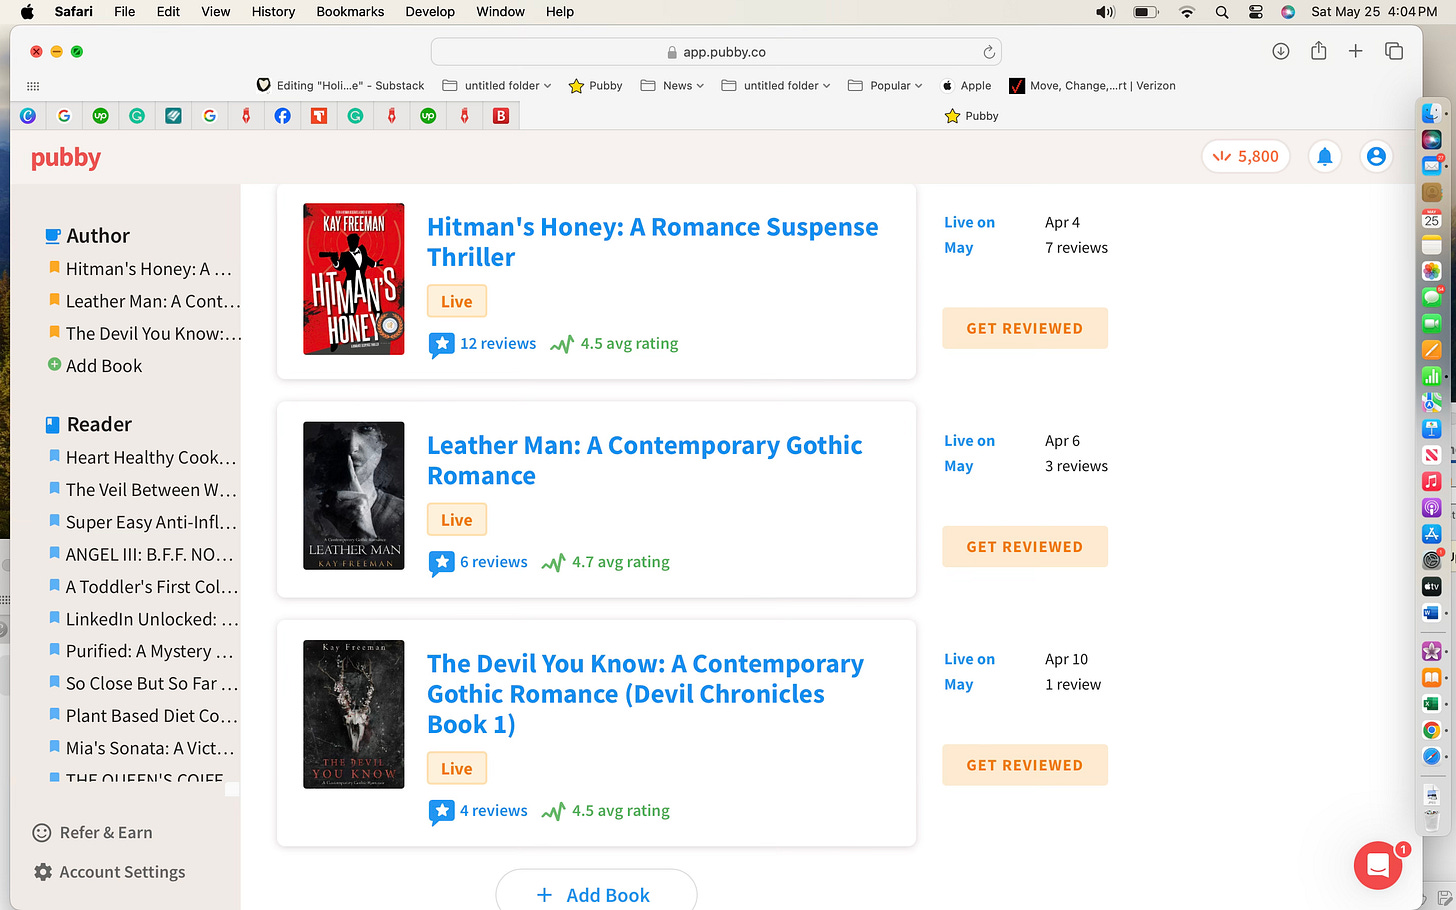Open the chat support bubble

(x=1378, y=866)
